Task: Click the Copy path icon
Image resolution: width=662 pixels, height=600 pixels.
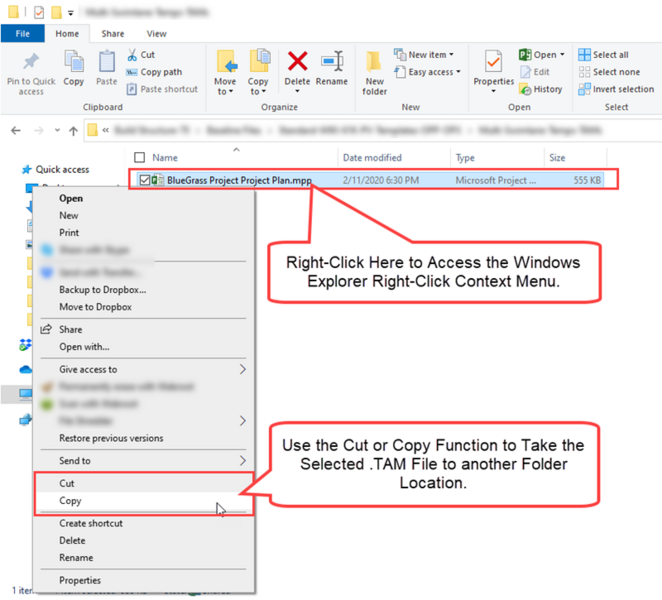Action: pyautogui.click(x=132, y=72)
